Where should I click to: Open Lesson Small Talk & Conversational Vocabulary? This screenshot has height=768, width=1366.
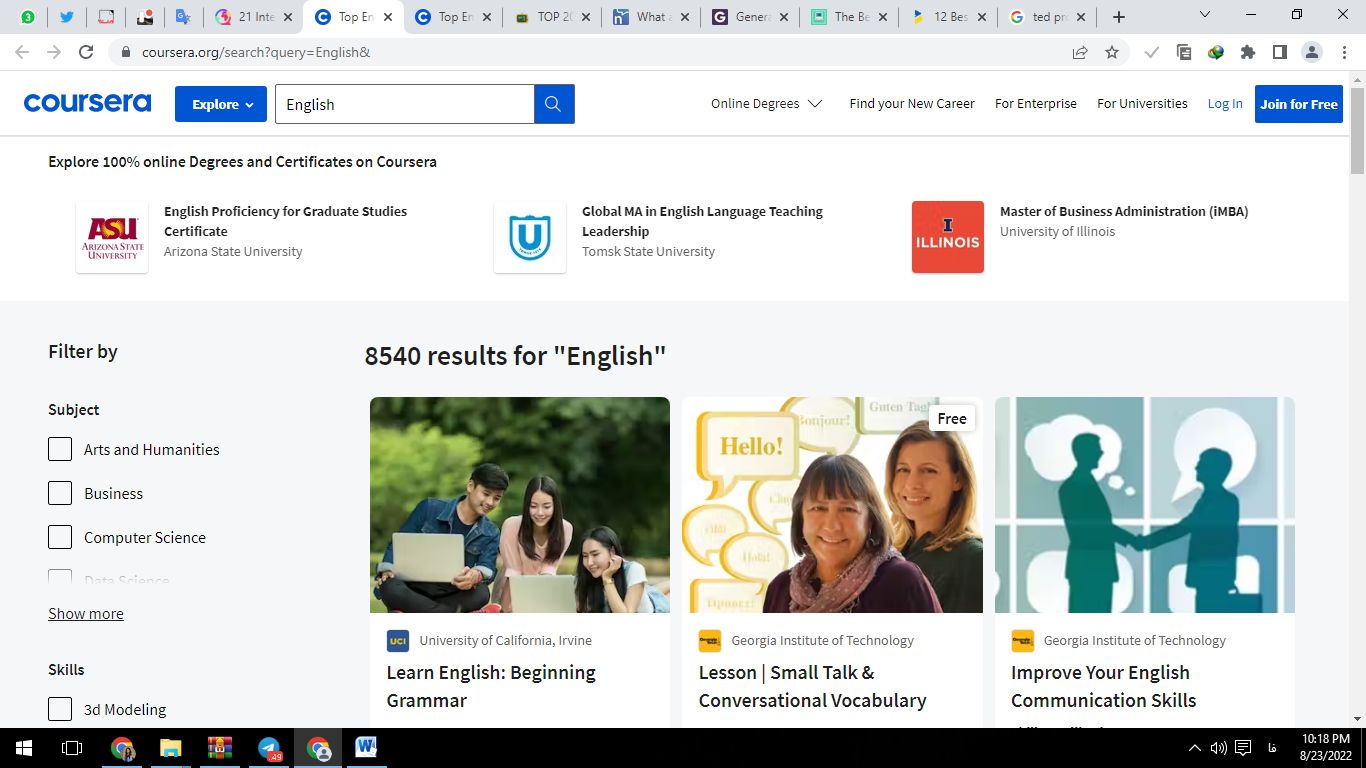[812, 686]
